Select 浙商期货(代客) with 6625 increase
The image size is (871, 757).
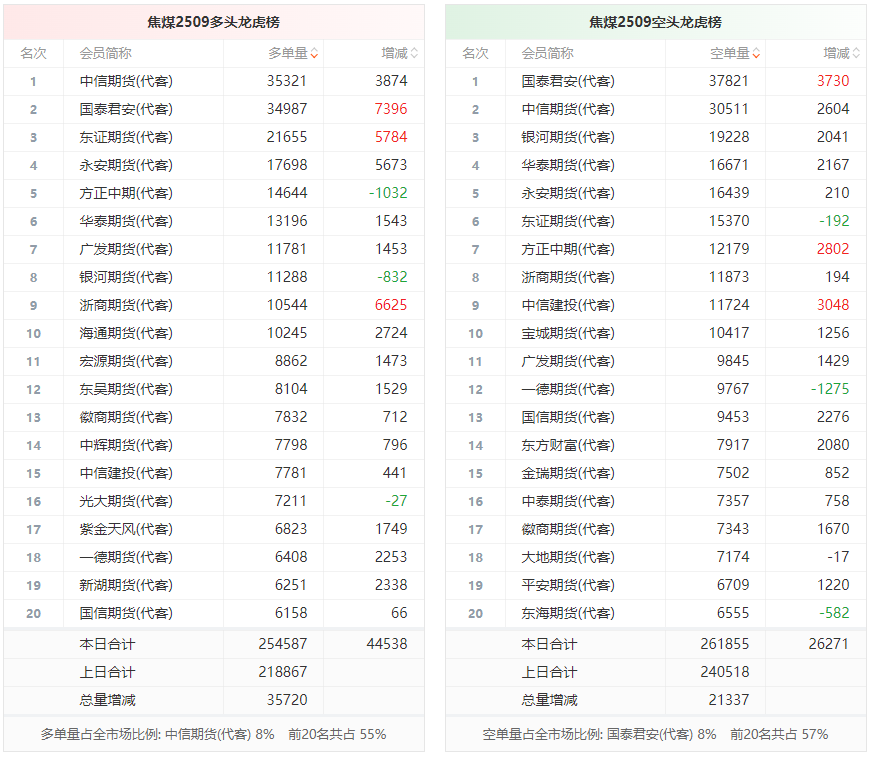(126, 305)
